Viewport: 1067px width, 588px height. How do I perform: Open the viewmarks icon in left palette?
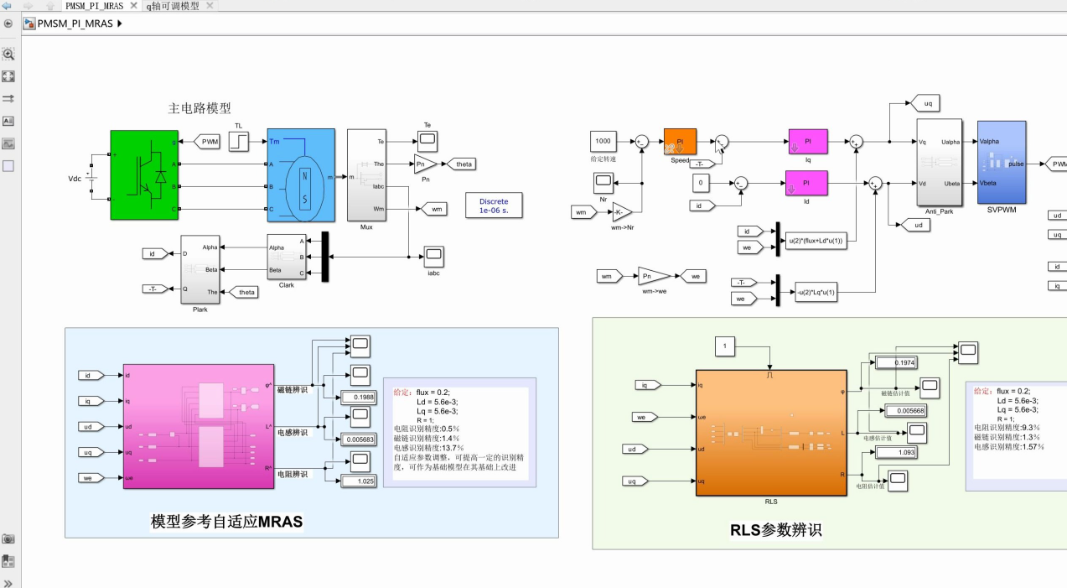(8, 560)
